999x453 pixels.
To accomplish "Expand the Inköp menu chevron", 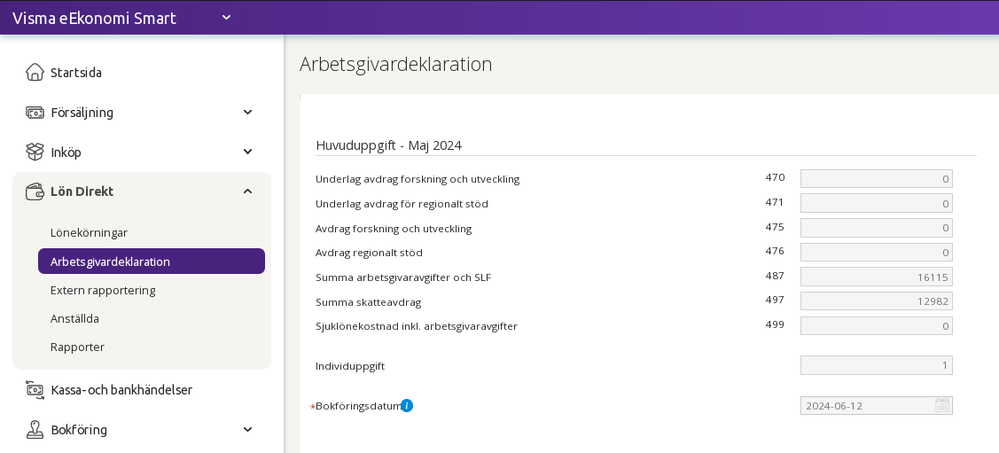I will point(248,152).
